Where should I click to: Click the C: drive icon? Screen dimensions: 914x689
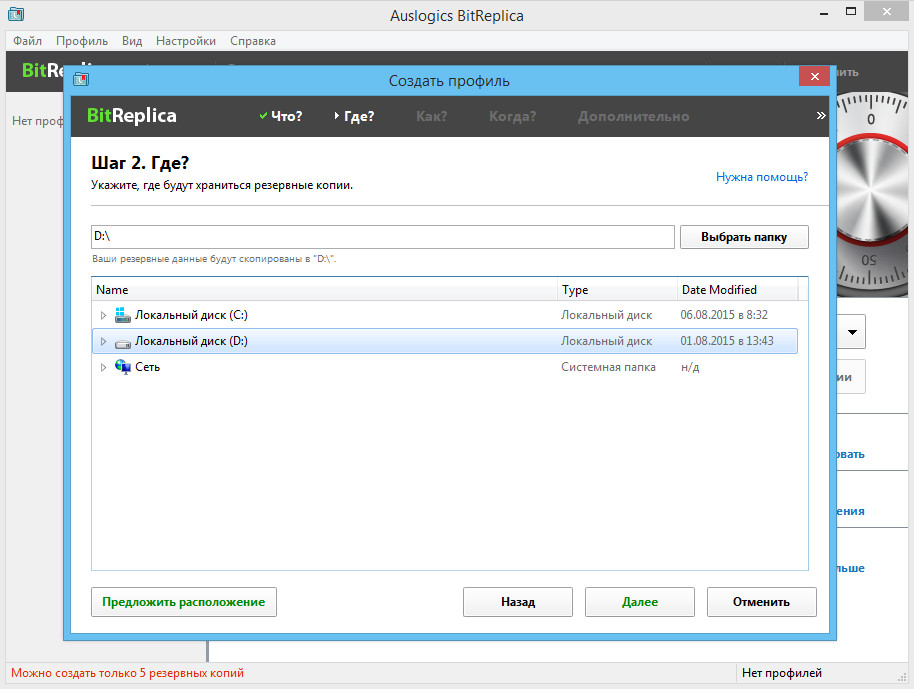tap(122, 315)
